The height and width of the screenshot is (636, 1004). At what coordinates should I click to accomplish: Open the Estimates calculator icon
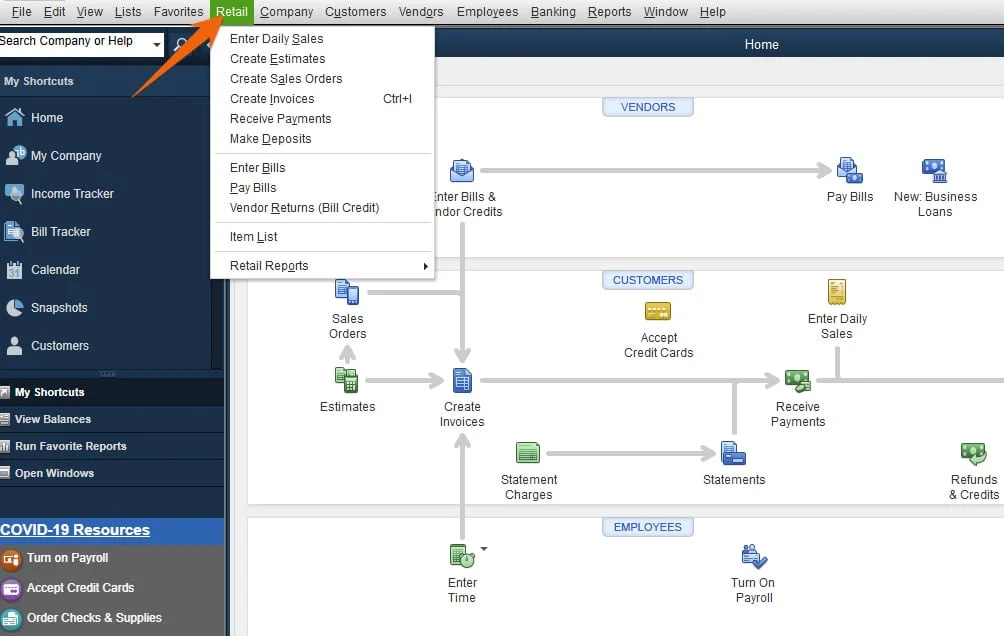[346, 380]
